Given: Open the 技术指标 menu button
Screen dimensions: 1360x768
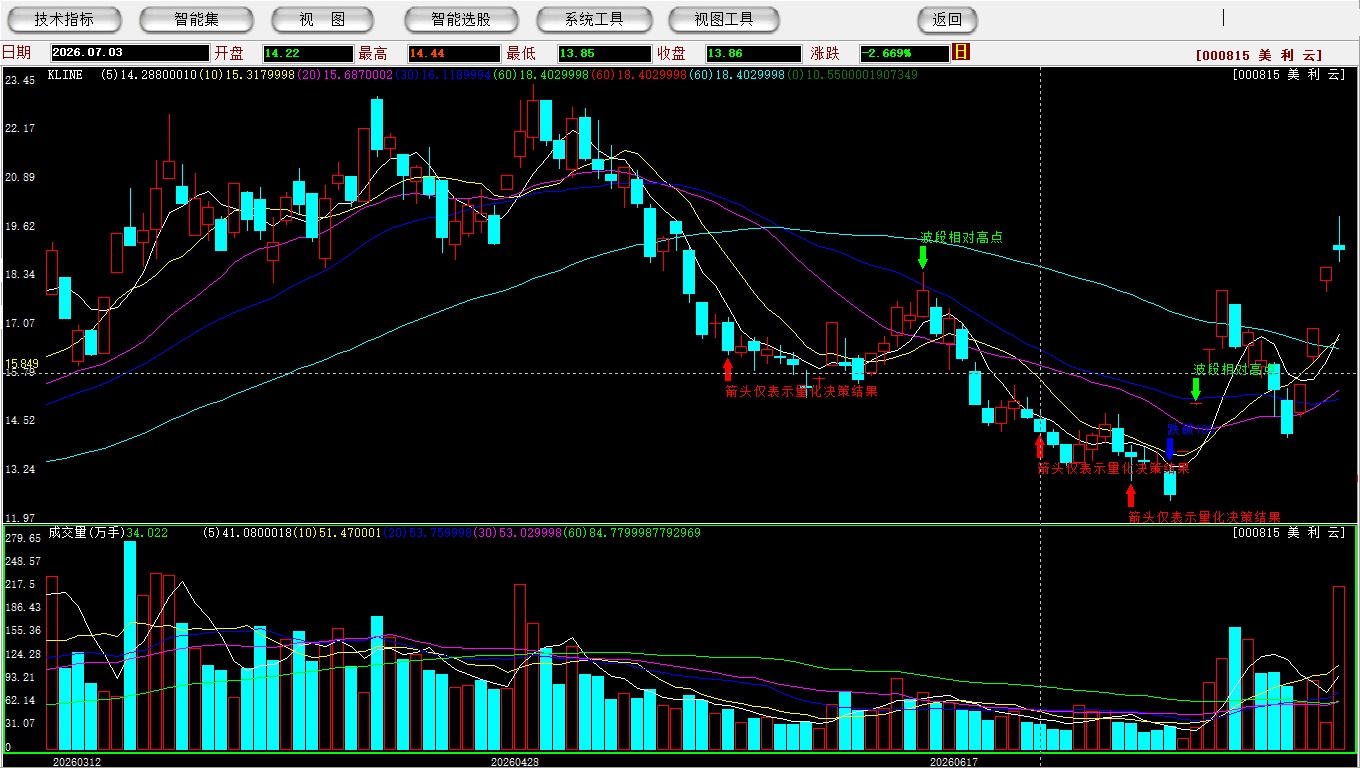Looking at the screenshot, I should pyautogui.click(x=64, y=19).
